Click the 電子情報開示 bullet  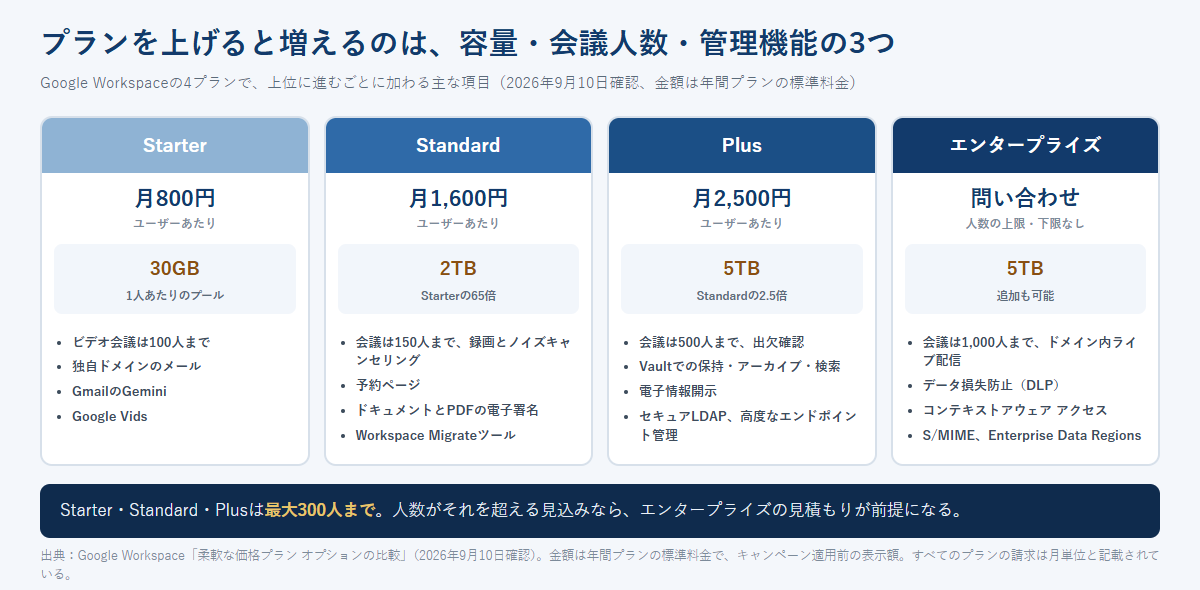(678, 391)
